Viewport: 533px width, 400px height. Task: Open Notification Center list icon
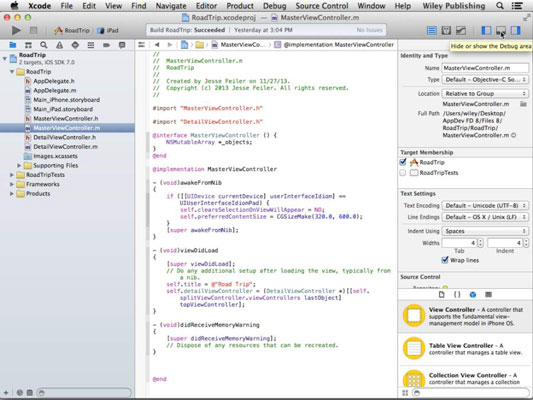(x=517, y=6)
